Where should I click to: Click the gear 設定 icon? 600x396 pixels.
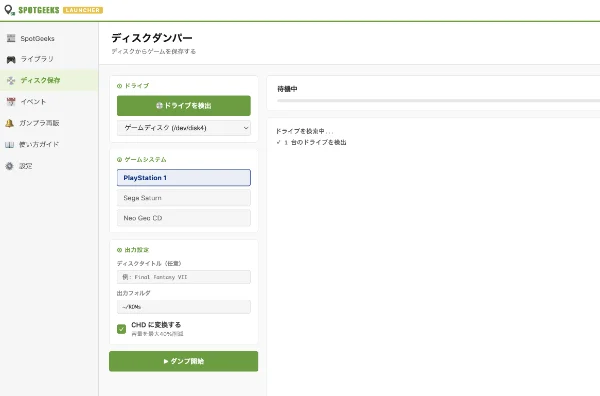[10, 166]
